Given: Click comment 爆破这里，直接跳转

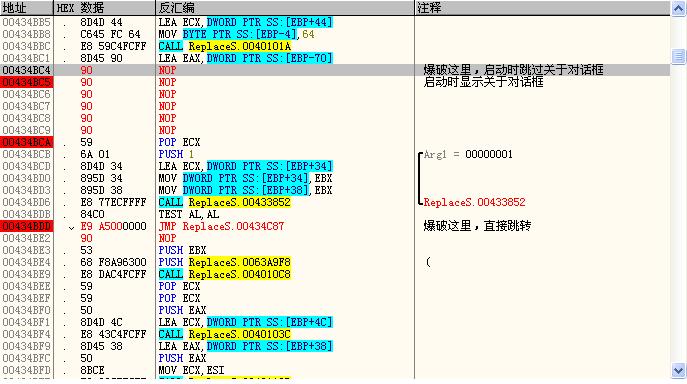Looking at the screenshot, I should pos(477,226).
